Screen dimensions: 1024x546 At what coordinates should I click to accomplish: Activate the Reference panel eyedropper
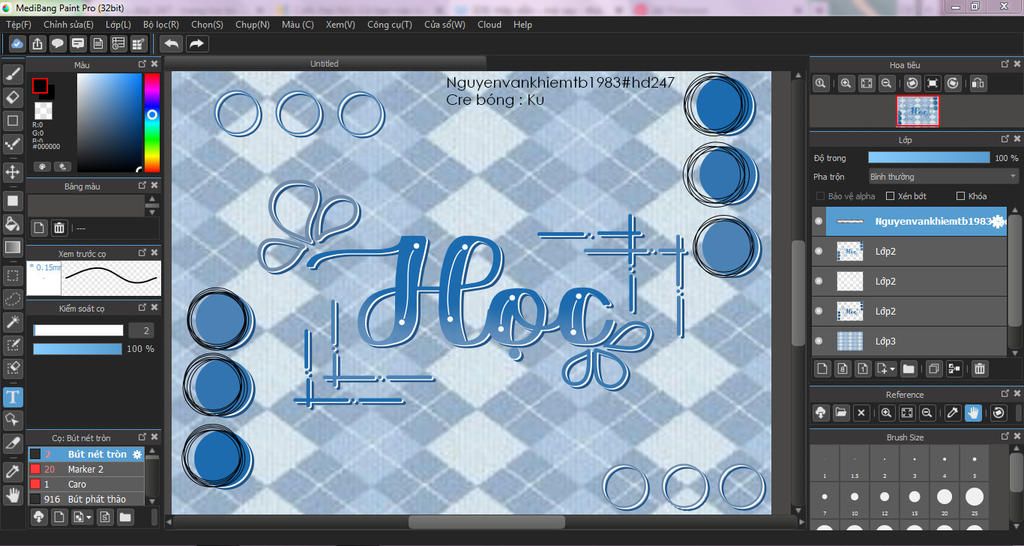[x=953, y=412]
